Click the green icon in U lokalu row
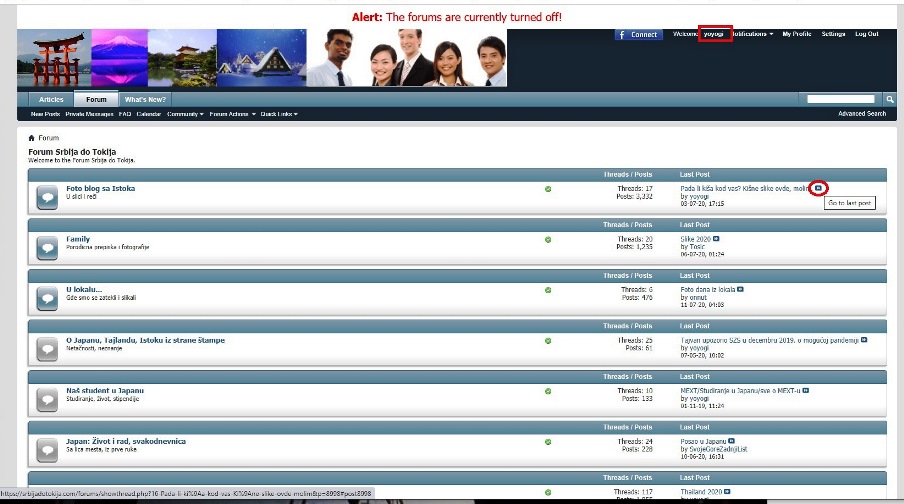The image size is (904, 504). [x=548, y=290]
